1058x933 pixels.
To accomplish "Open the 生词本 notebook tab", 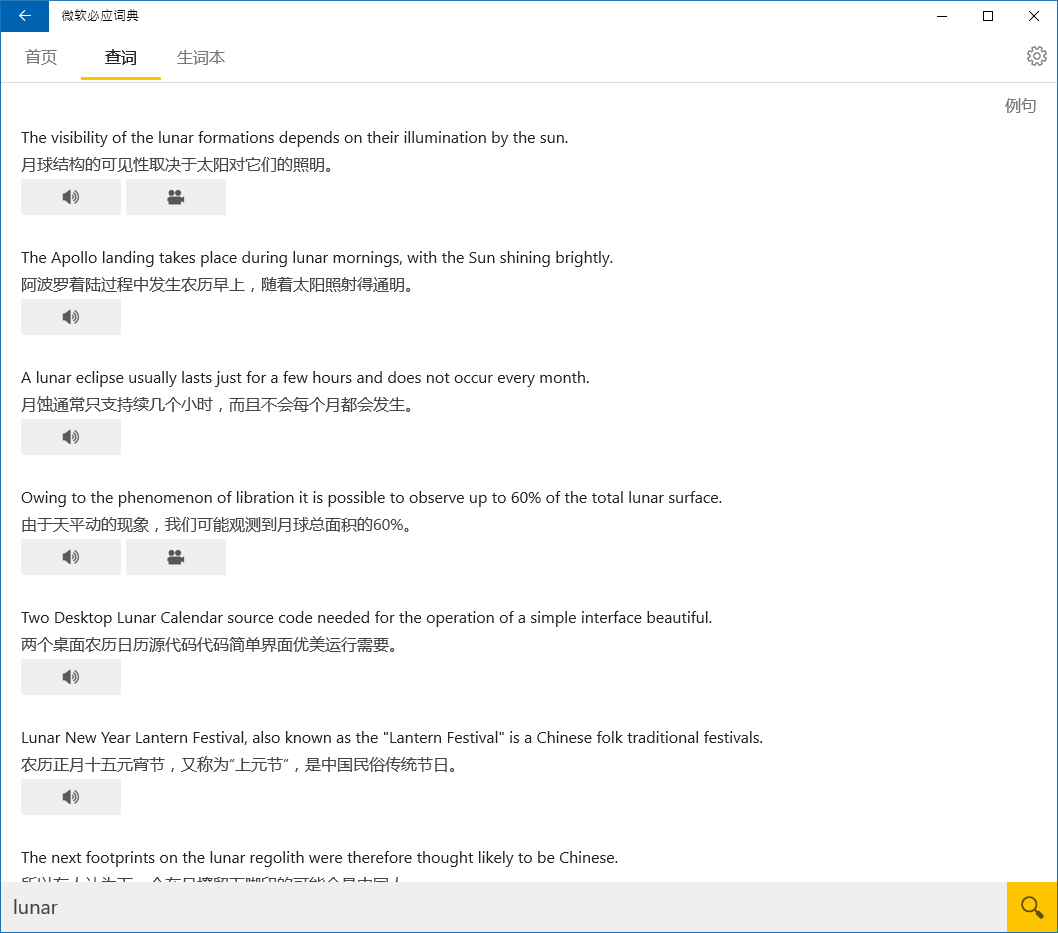I will pos(200,57).
